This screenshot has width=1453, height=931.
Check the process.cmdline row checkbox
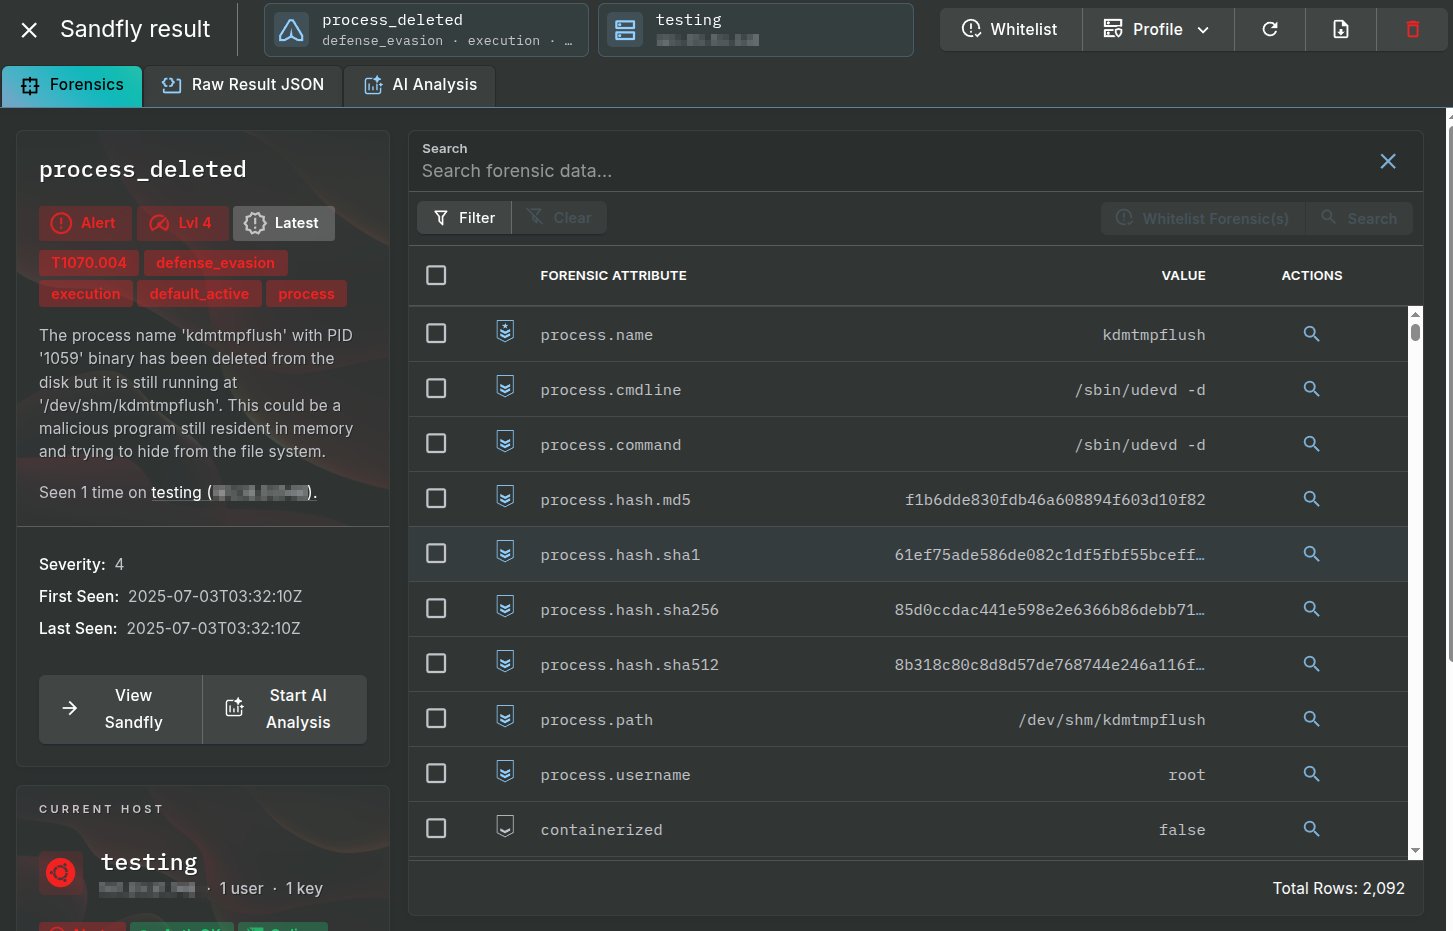tap(436, 388)
